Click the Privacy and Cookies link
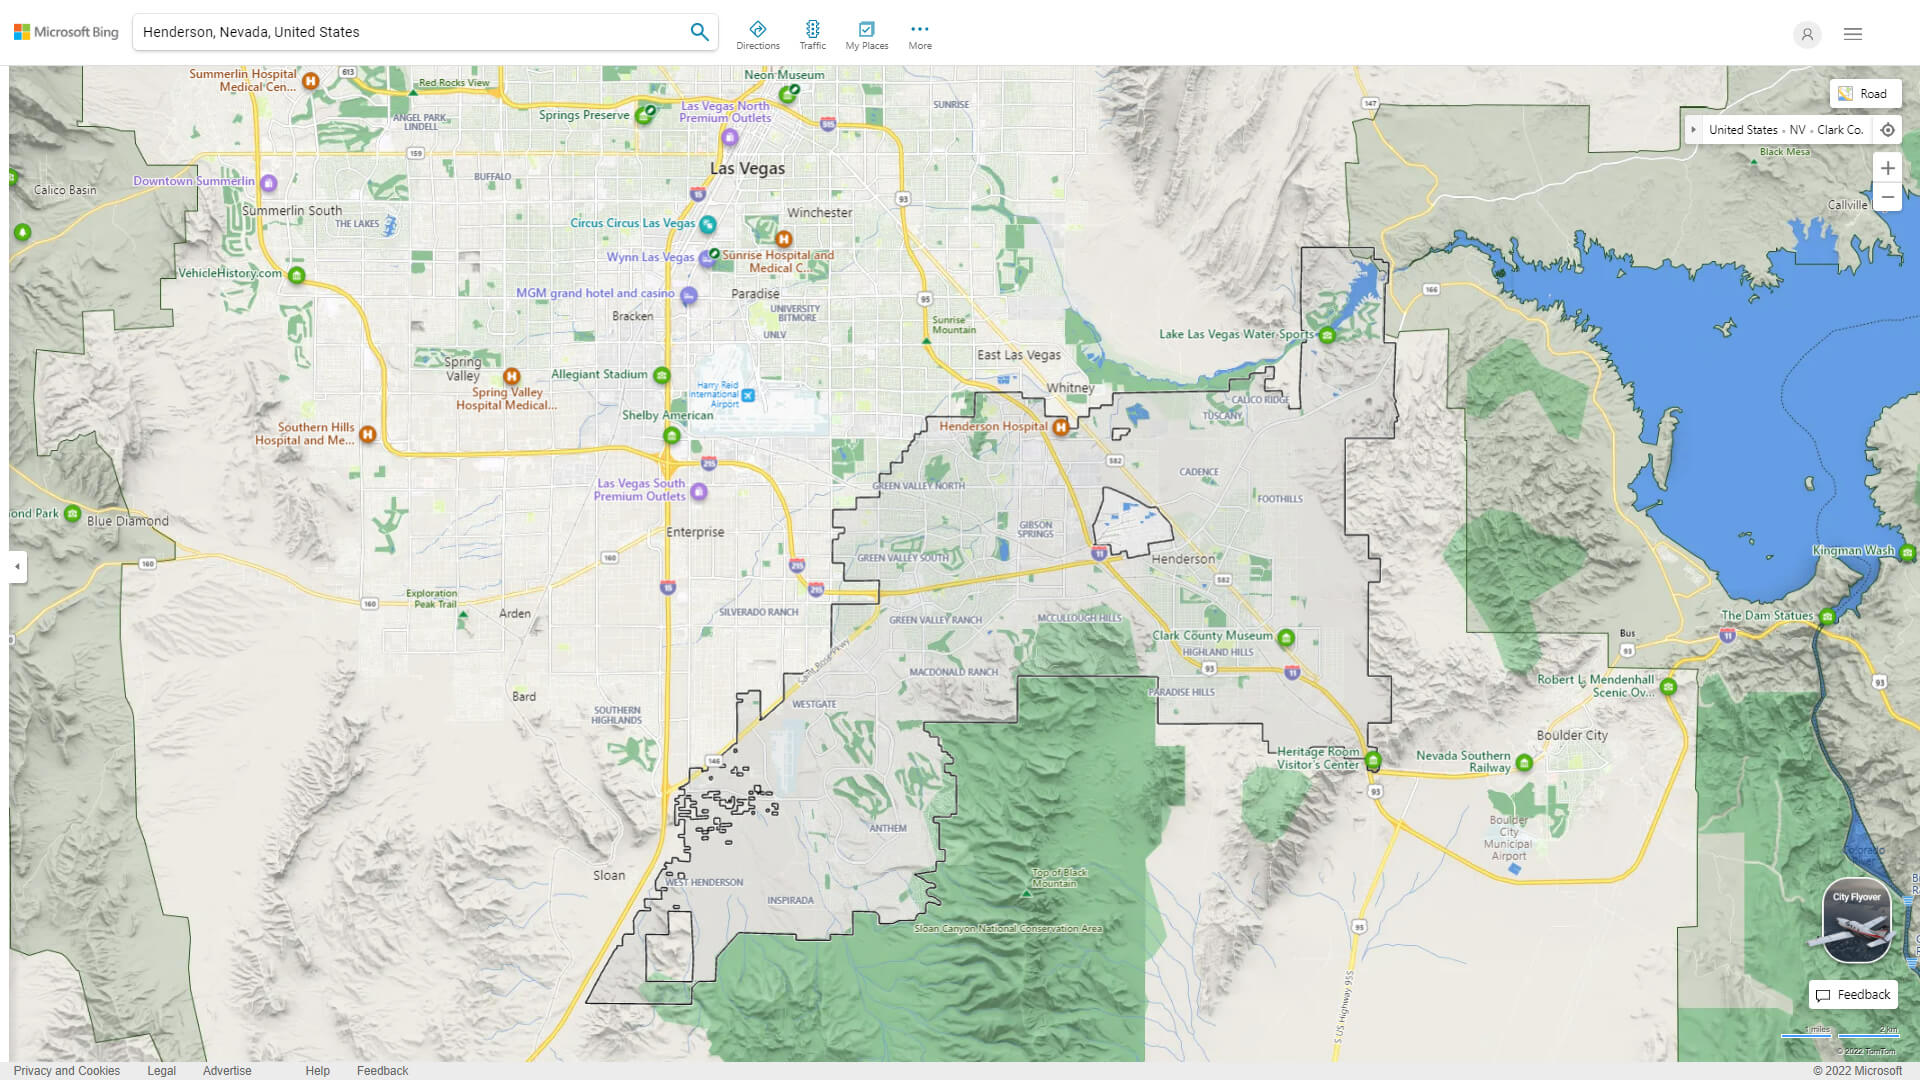This screenshot has height=1080, width=1920. [65, 1069]
